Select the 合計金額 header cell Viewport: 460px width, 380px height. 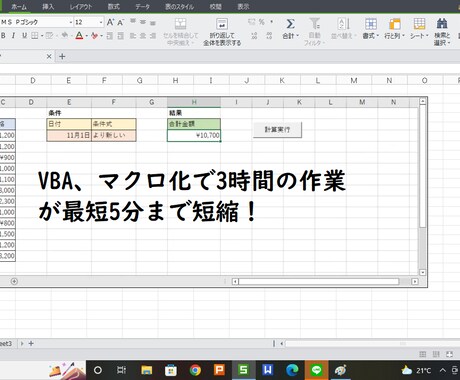pyautogui.click(x=194, y=124)
